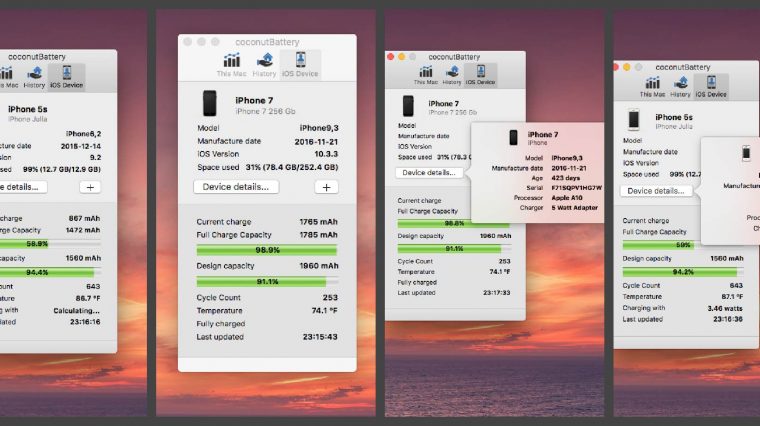
Task: Click the 'iPhone Julia' subtitle in the 3.46 watts window
Action: pos(674,126)
